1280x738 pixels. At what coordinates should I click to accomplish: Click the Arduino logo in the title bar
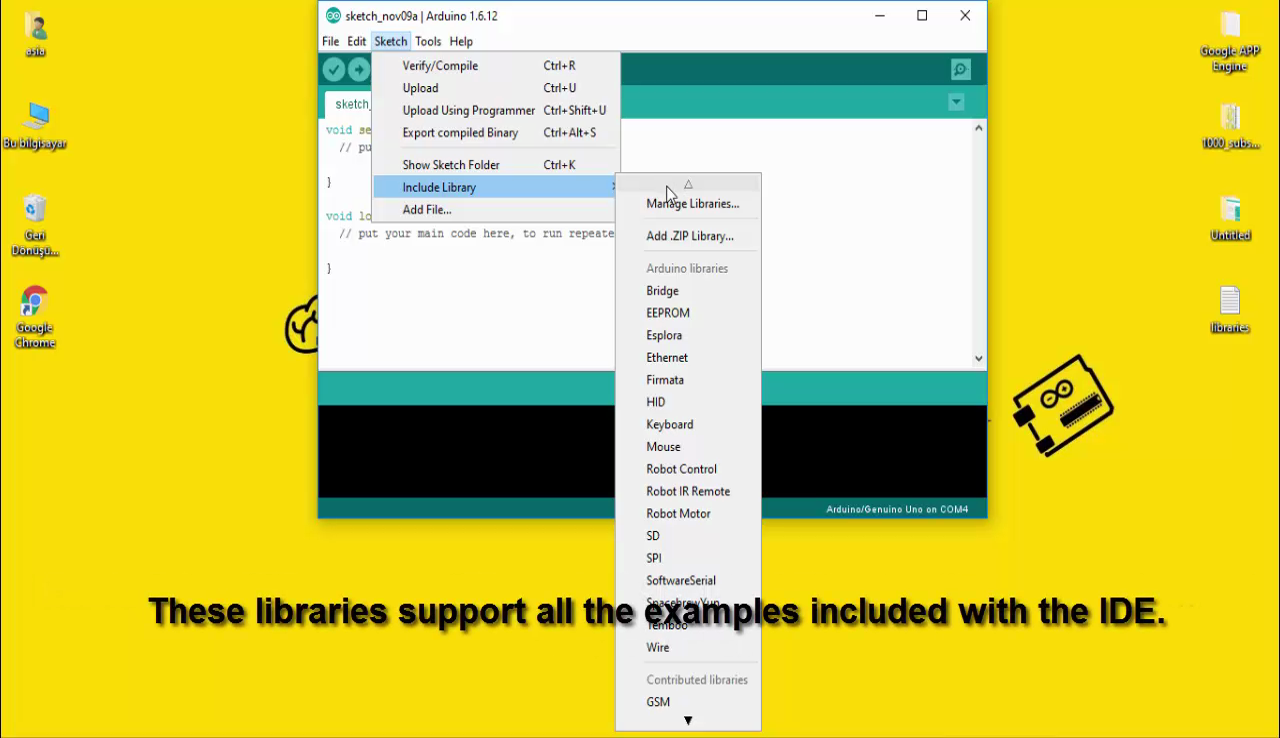[x=330, y=15]
